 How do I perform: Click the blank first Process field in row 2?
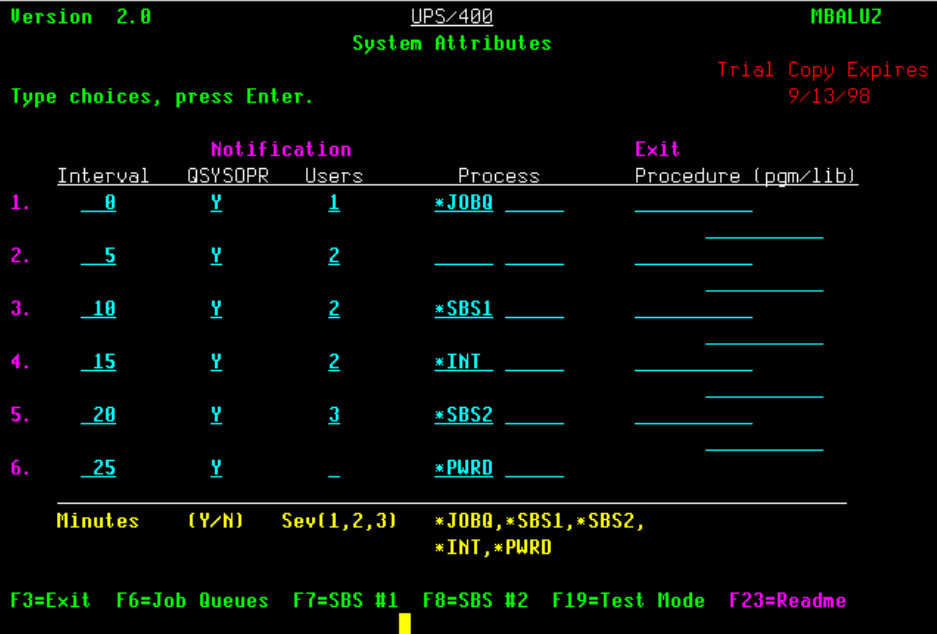click(464, 257)
